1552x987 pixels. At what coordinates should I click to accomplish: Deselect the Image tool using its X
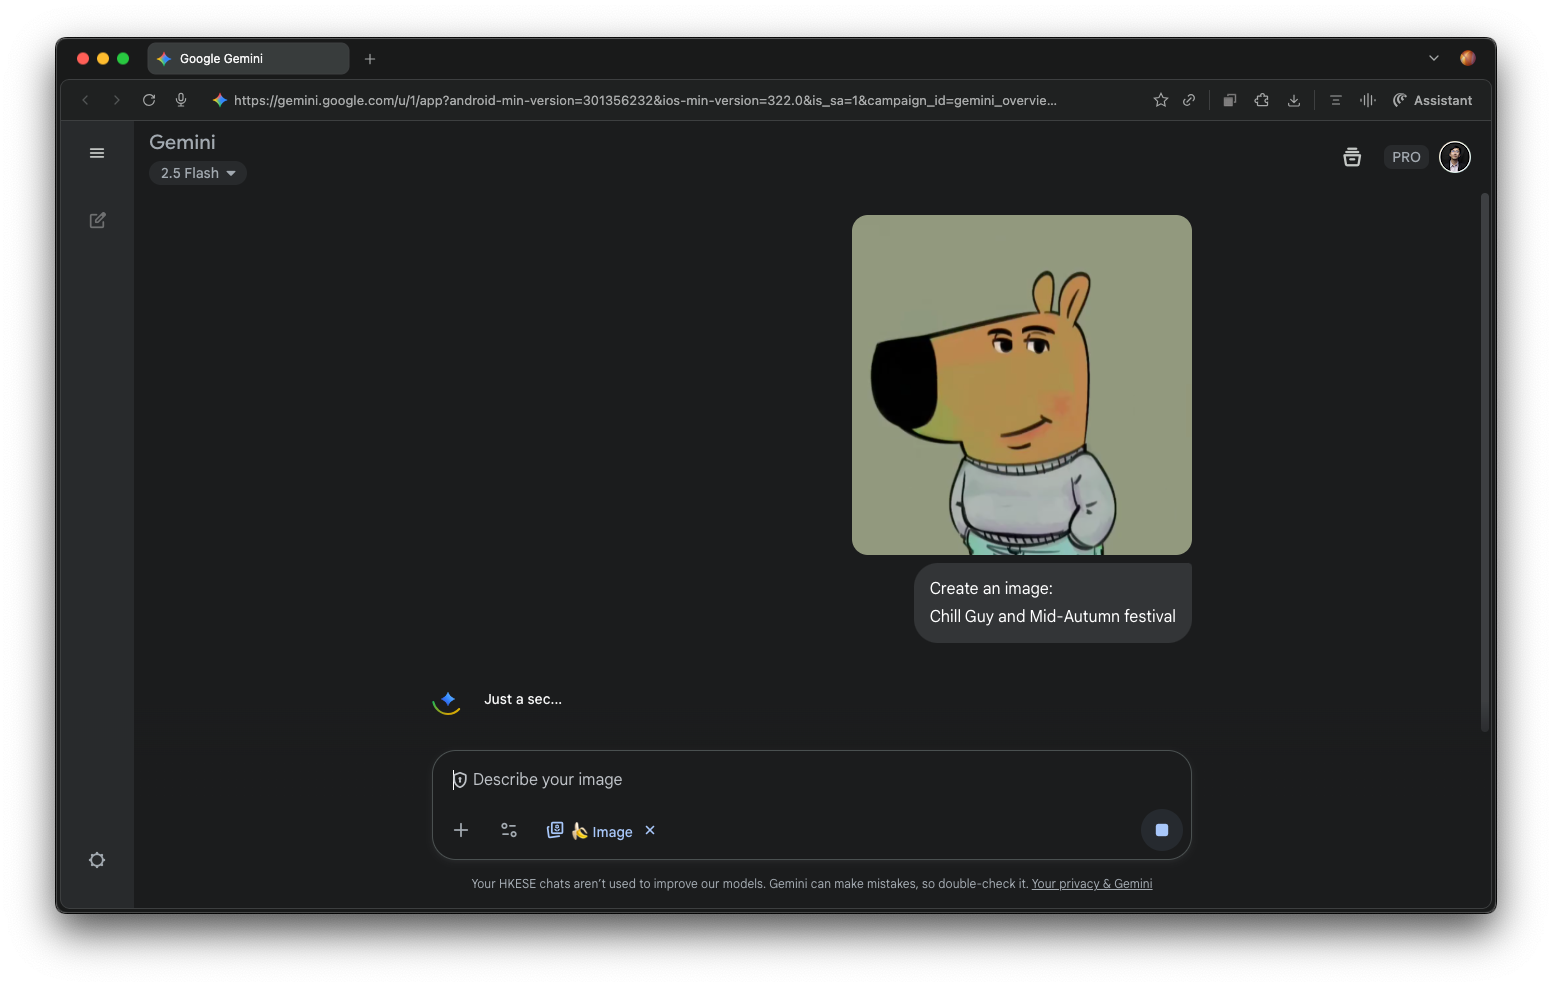point(650,830)
